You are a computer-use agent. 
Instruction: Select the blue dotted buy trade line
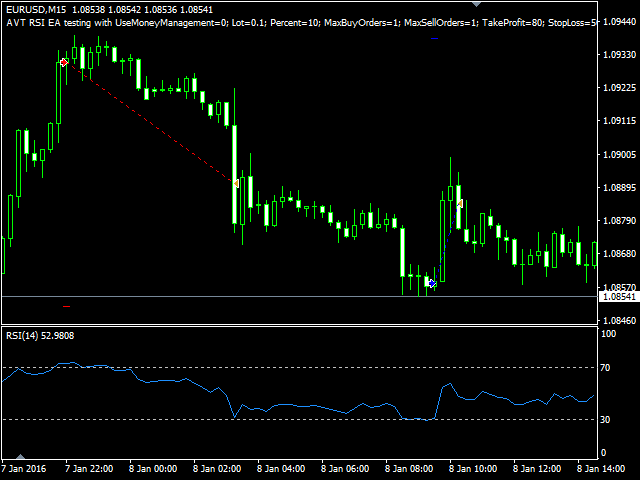tap(446, 243)
